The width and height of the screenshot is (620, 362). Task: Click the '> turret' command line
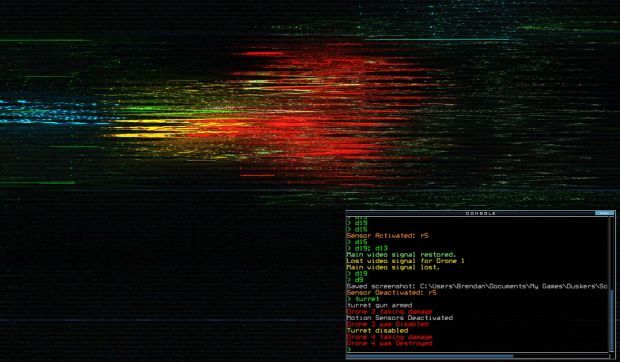pyautogui.click(x=363, y=299)
